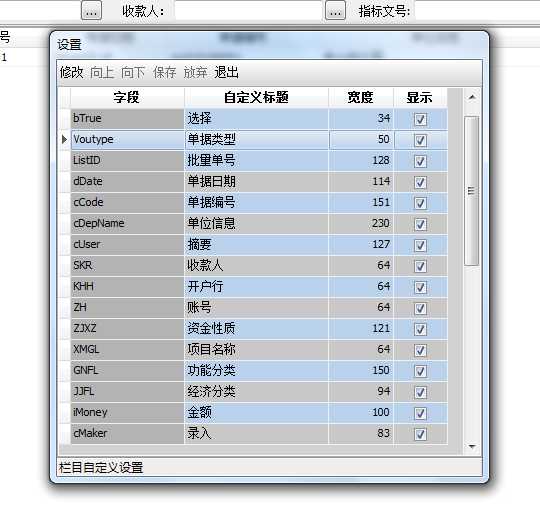This screenshot has height=507, width=540.
Task: Select the Voutype field cell
Action: coord(127,139)
